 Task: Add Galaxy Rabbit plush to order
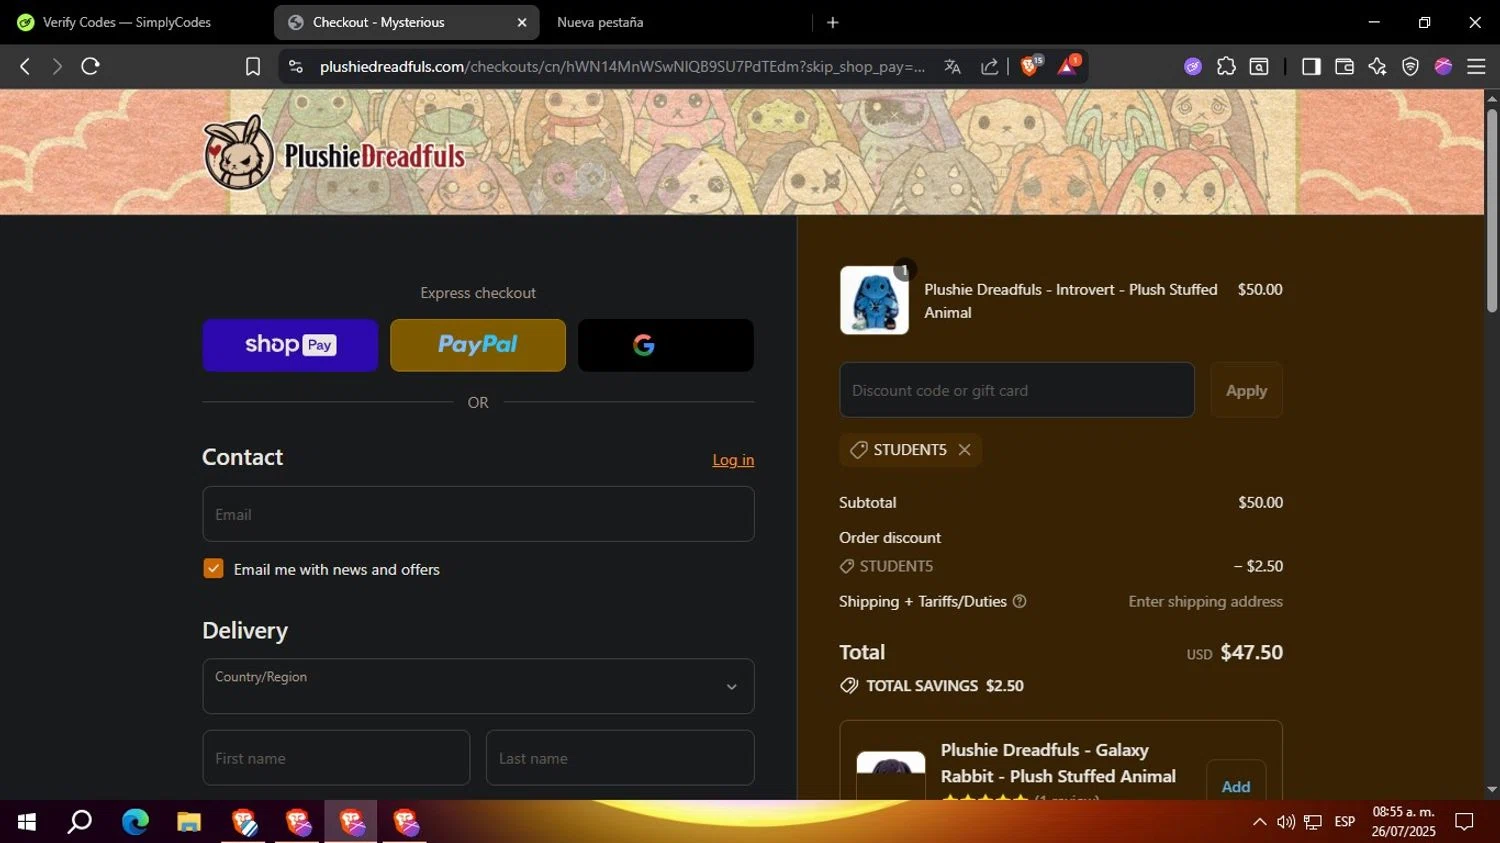tap(1236, 786)
